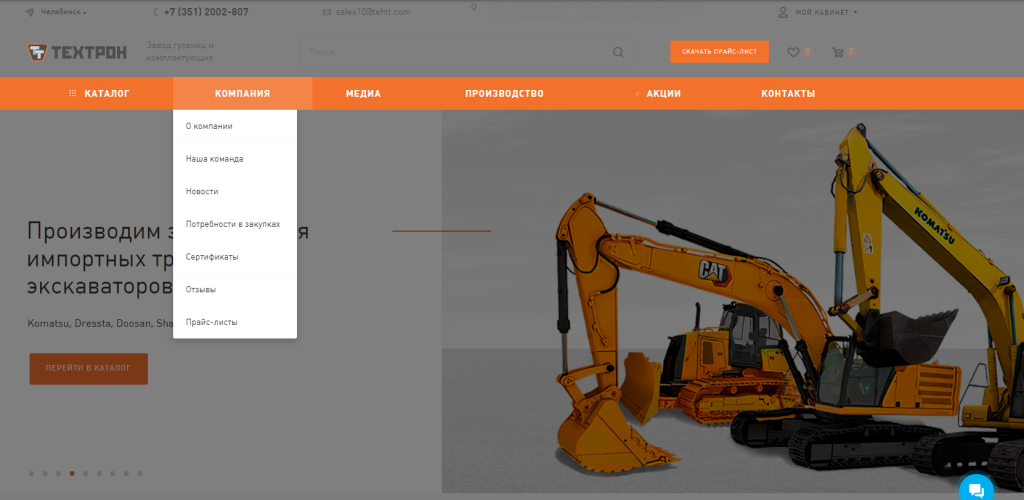
Task: Select the active orange slider dot
Action: (72, 473)
